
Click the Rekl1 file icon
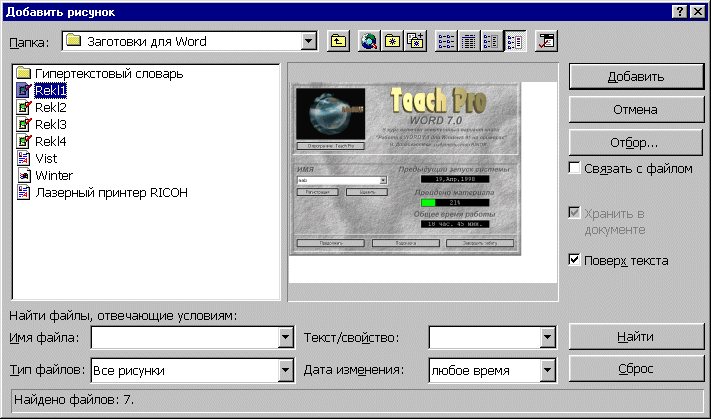[x=24, y=90]
